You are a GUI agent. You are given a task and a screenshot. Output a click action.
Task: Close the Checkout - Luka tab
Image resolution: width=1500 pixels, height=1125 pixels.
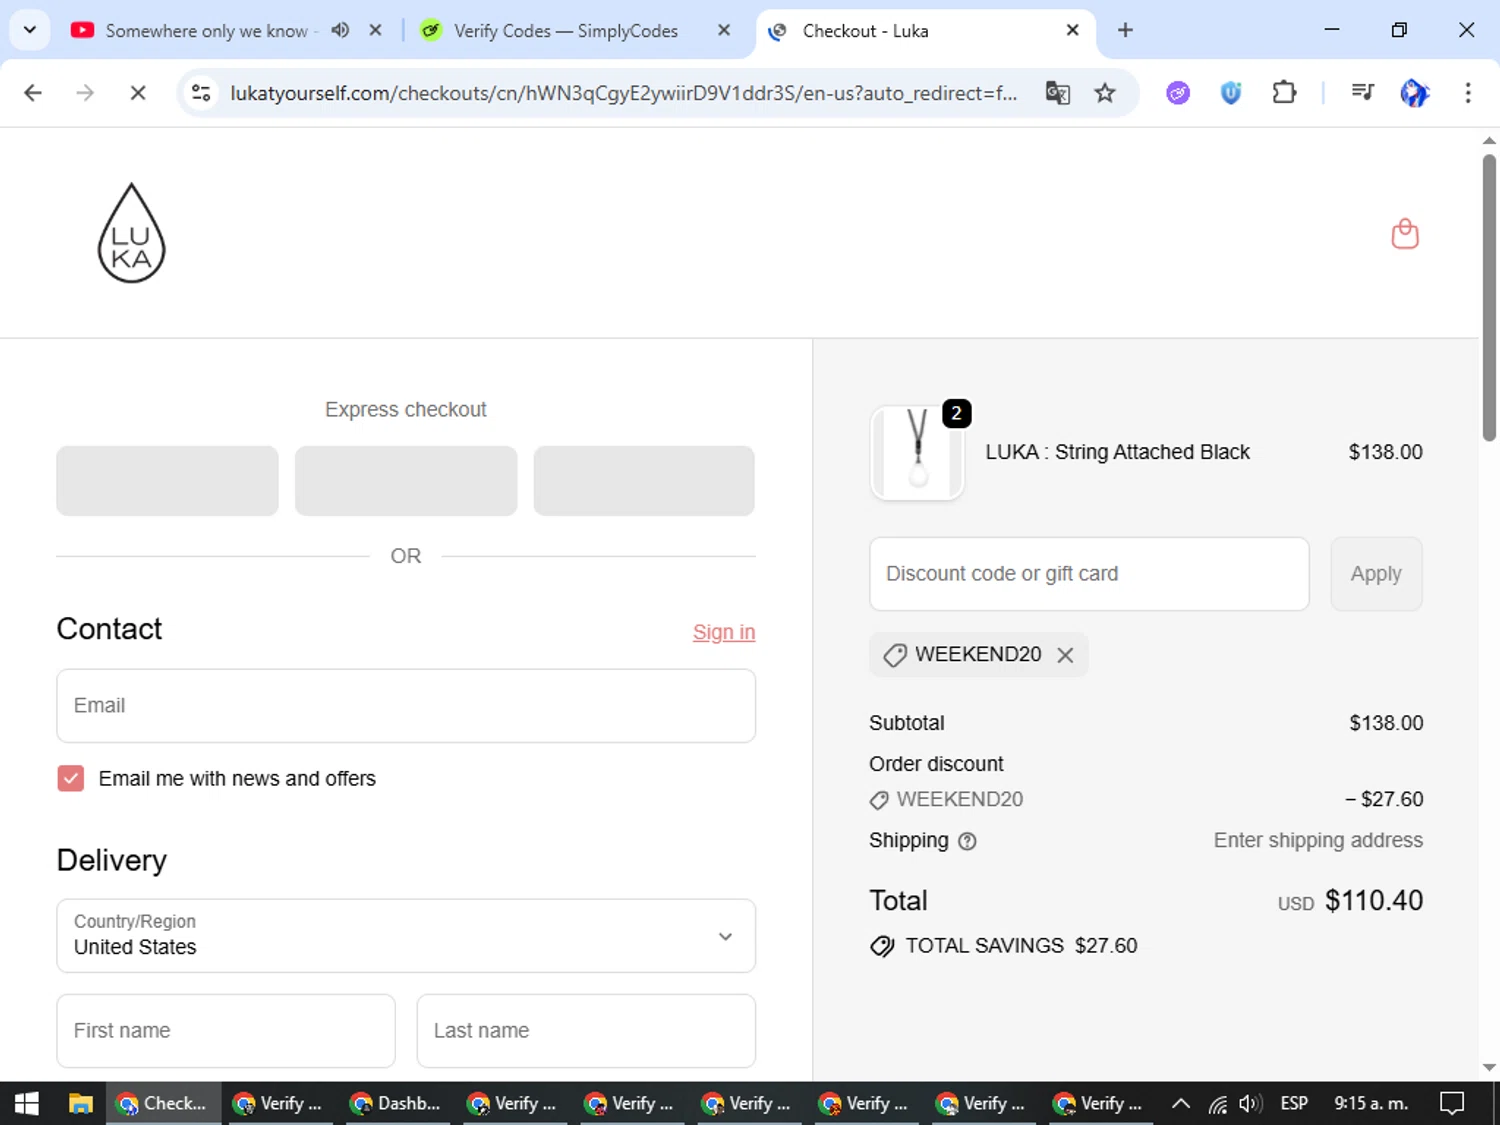[x=1072, y=30]
